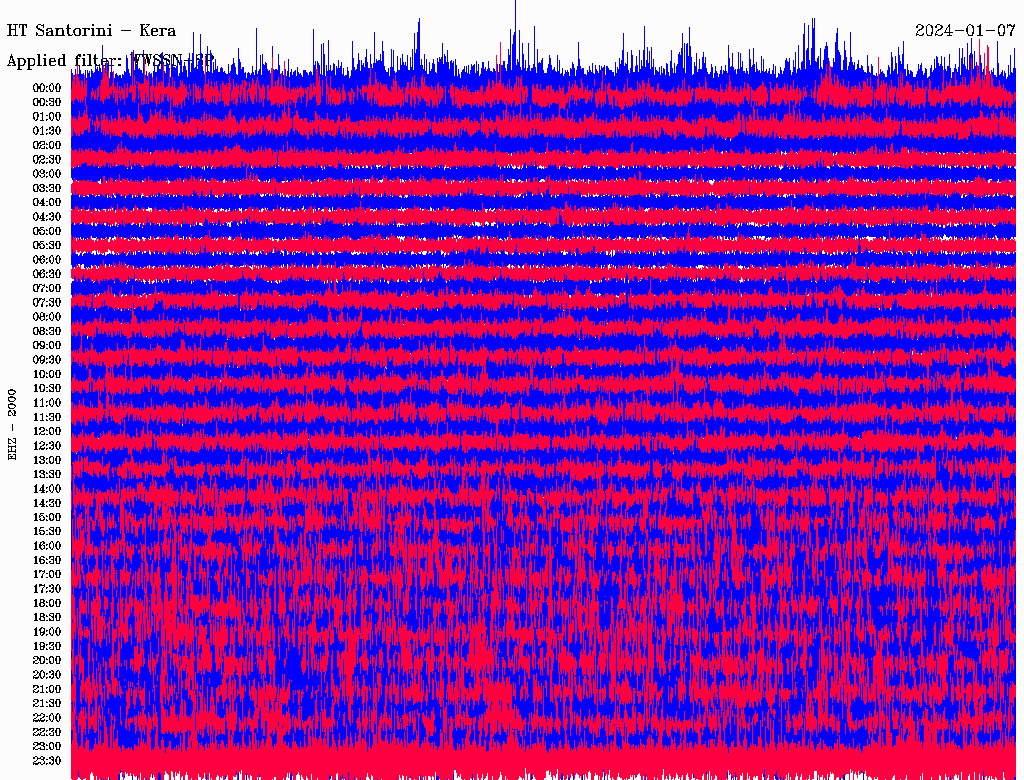Screen dimensions: 1024x780
Task: Select the 14:00 time row label
Action: tap(47, 489)
